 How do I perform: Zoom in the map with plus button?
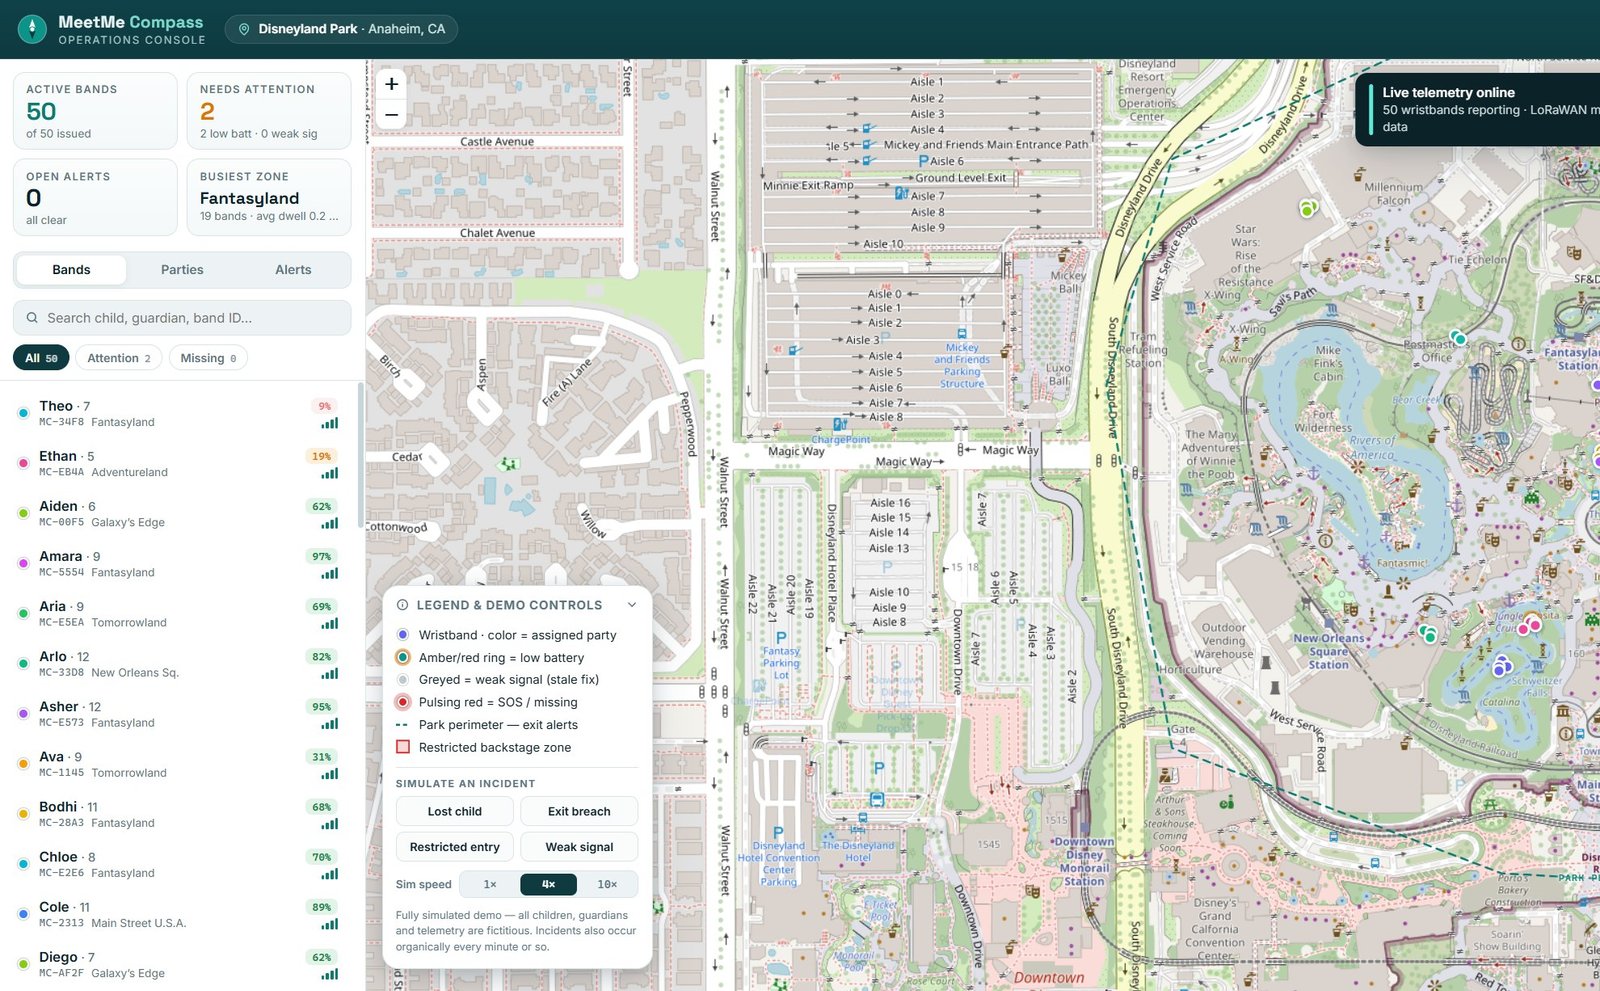[392, 84]
